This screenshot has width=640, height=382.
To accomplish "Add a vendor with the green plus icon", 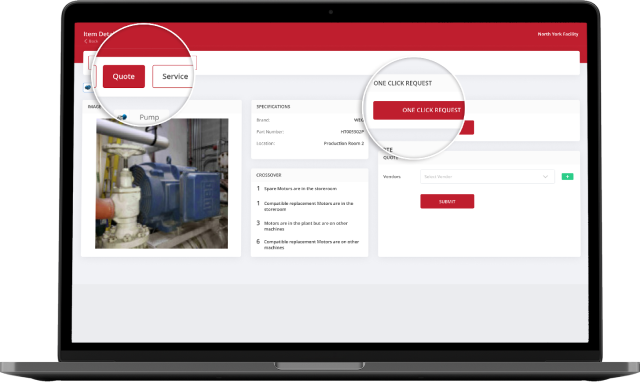I will click(567, 176).
